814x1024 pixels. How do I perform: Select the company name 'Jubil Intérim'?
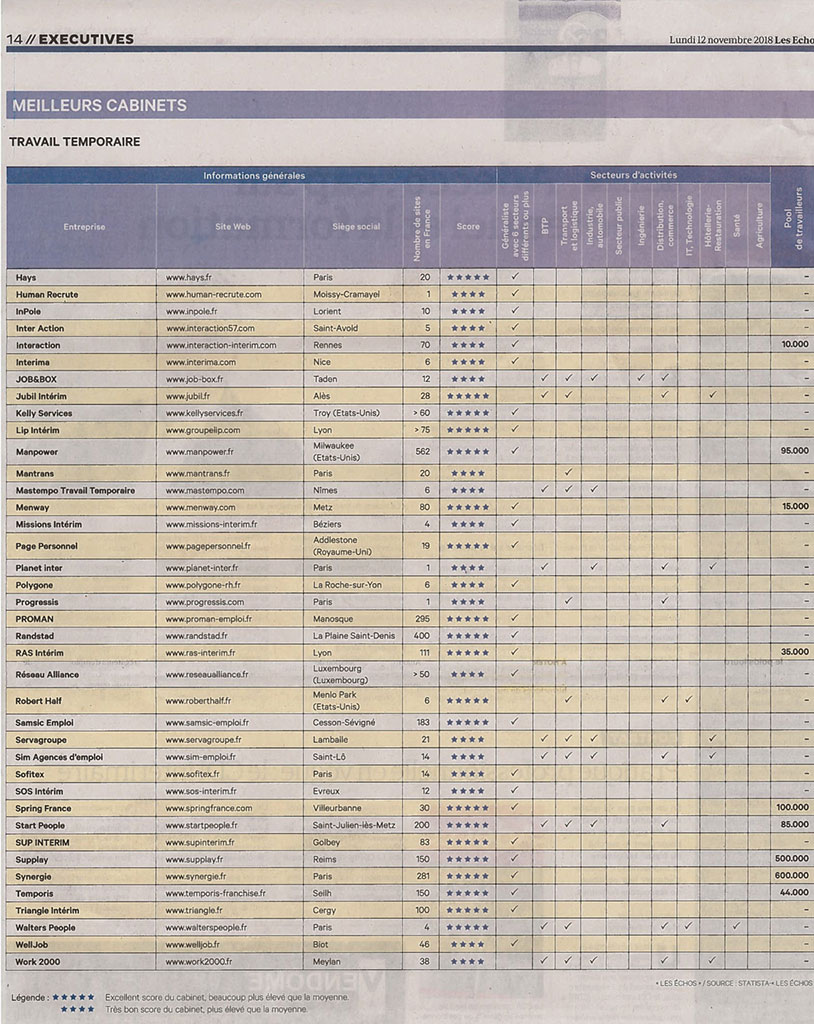coord(41,396)
